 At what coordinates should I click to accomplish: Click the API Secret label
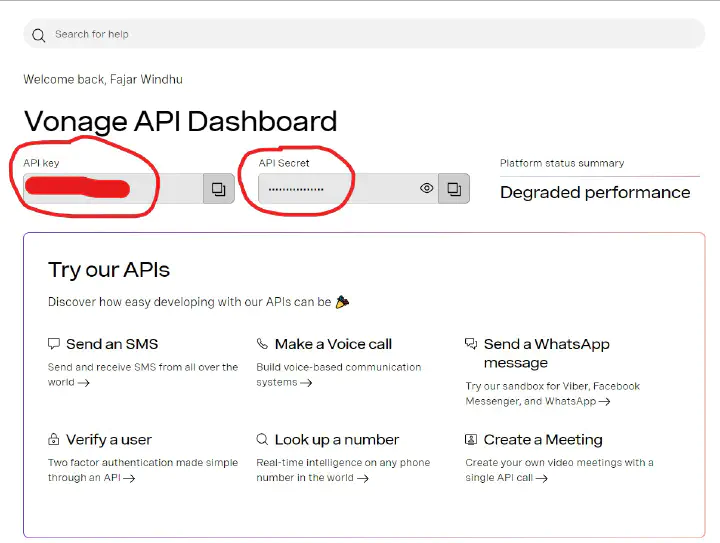coord(284,163)
